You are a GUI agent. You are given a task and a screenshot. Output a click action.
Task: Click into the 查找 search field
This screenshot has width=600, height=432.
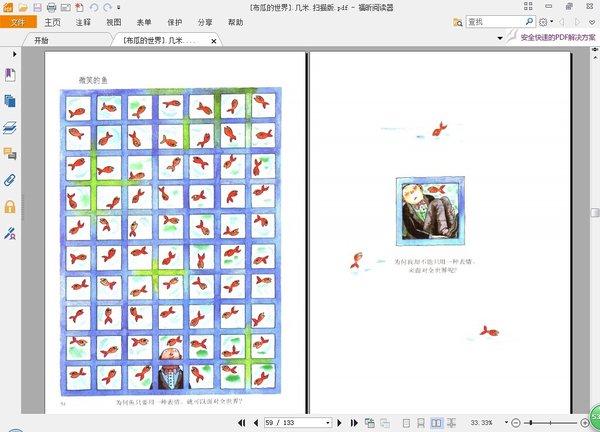(x=495, y=22)
